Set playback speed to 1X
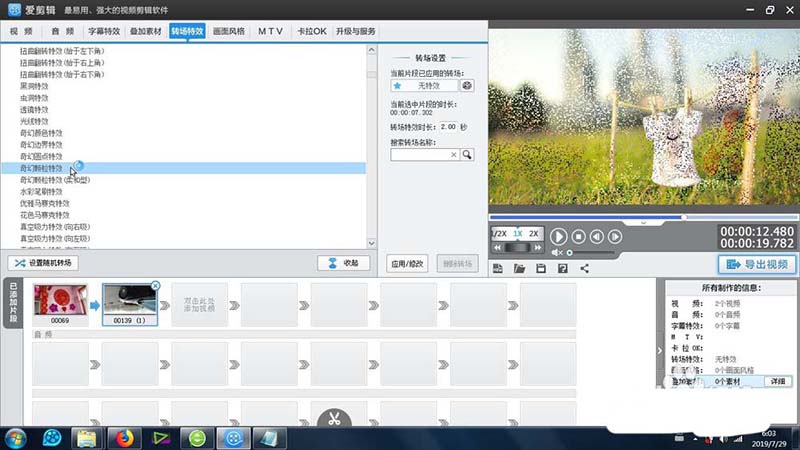800x450 pixels. (x=518, y=234)
